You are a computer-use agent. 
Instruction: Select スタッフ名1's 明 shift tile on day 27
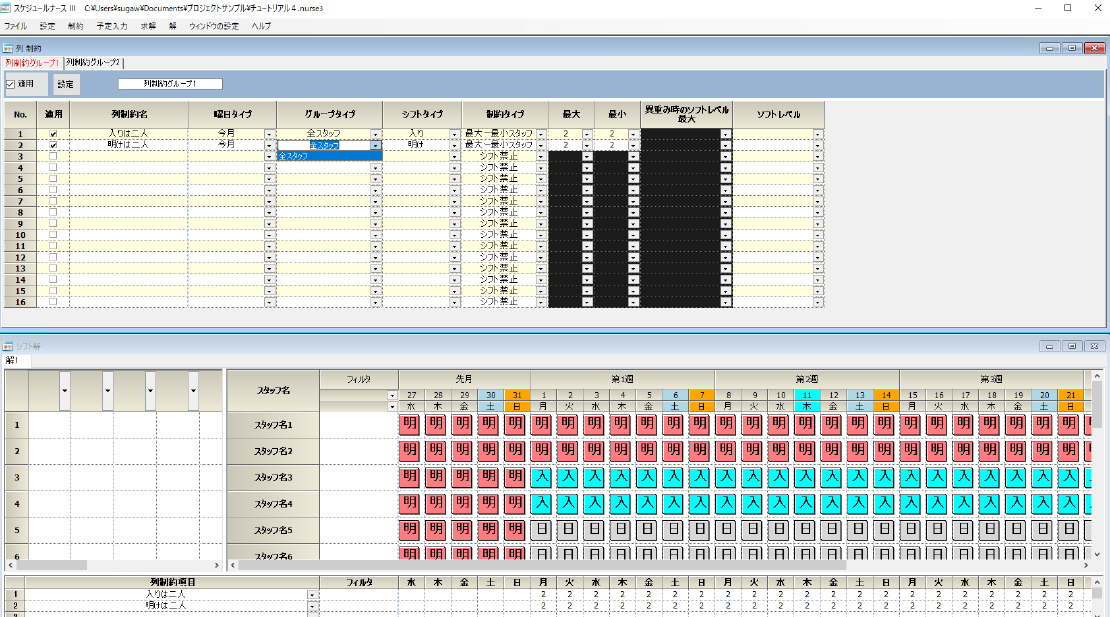411,425
